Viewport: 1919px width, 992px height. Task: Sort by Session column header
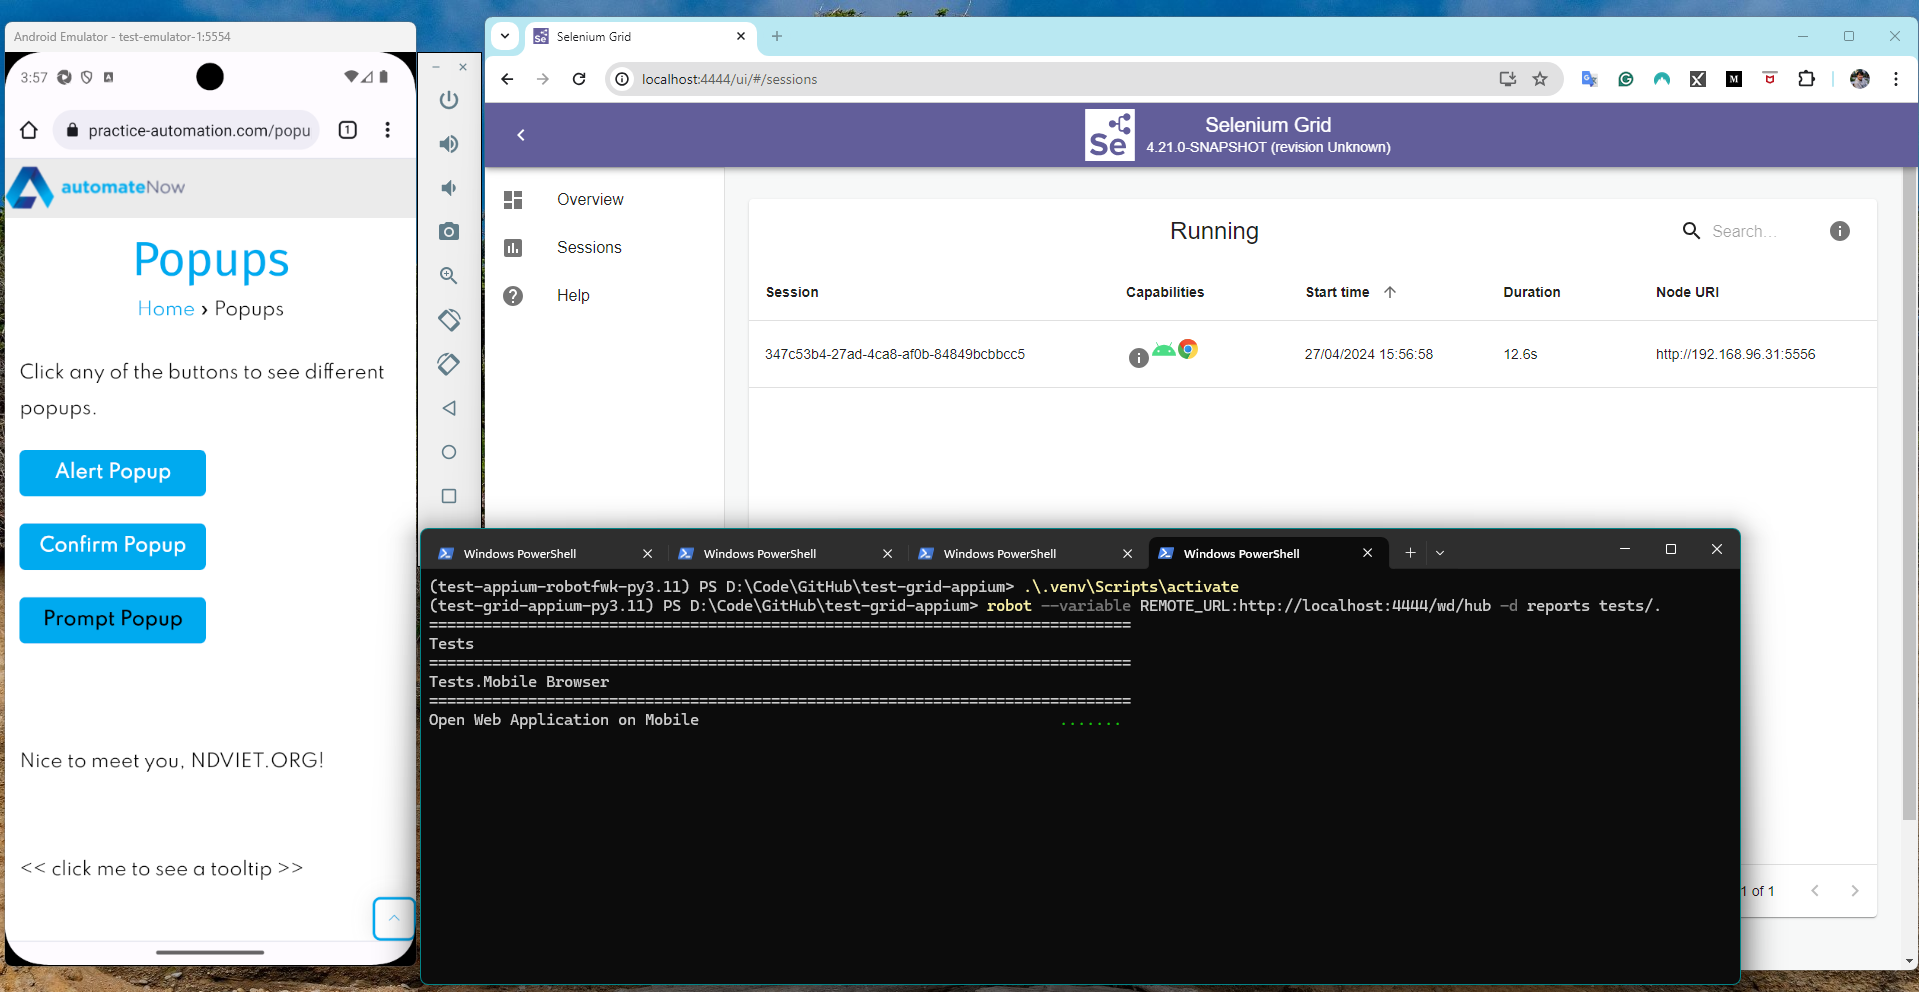(792, 292)
